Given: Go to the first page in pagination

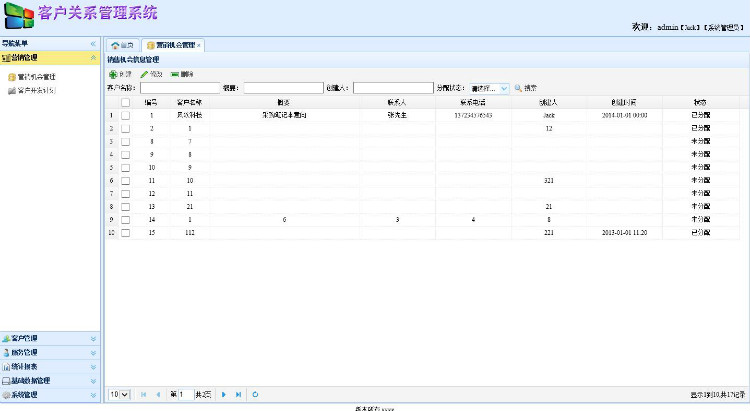Looking at the screenshot, I should point(143,395).
